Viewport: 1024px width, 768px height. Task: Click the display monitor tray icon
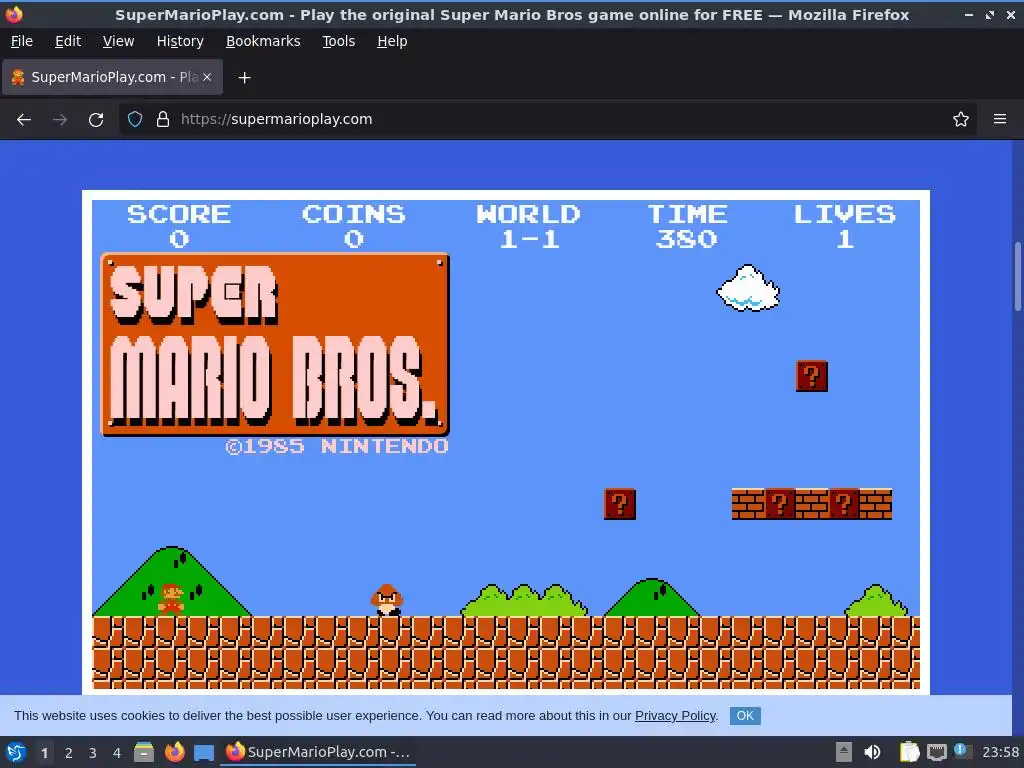tap(936, 753)
